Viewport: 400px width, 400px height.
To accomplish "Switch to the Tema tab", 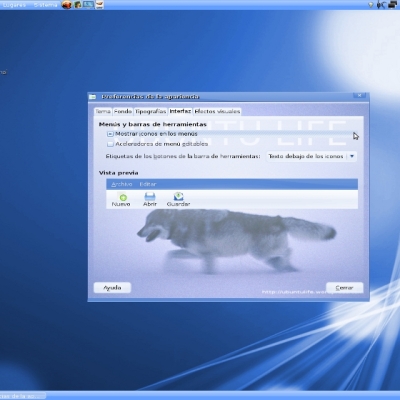I will pyautogui.click(x=103, y=111).
